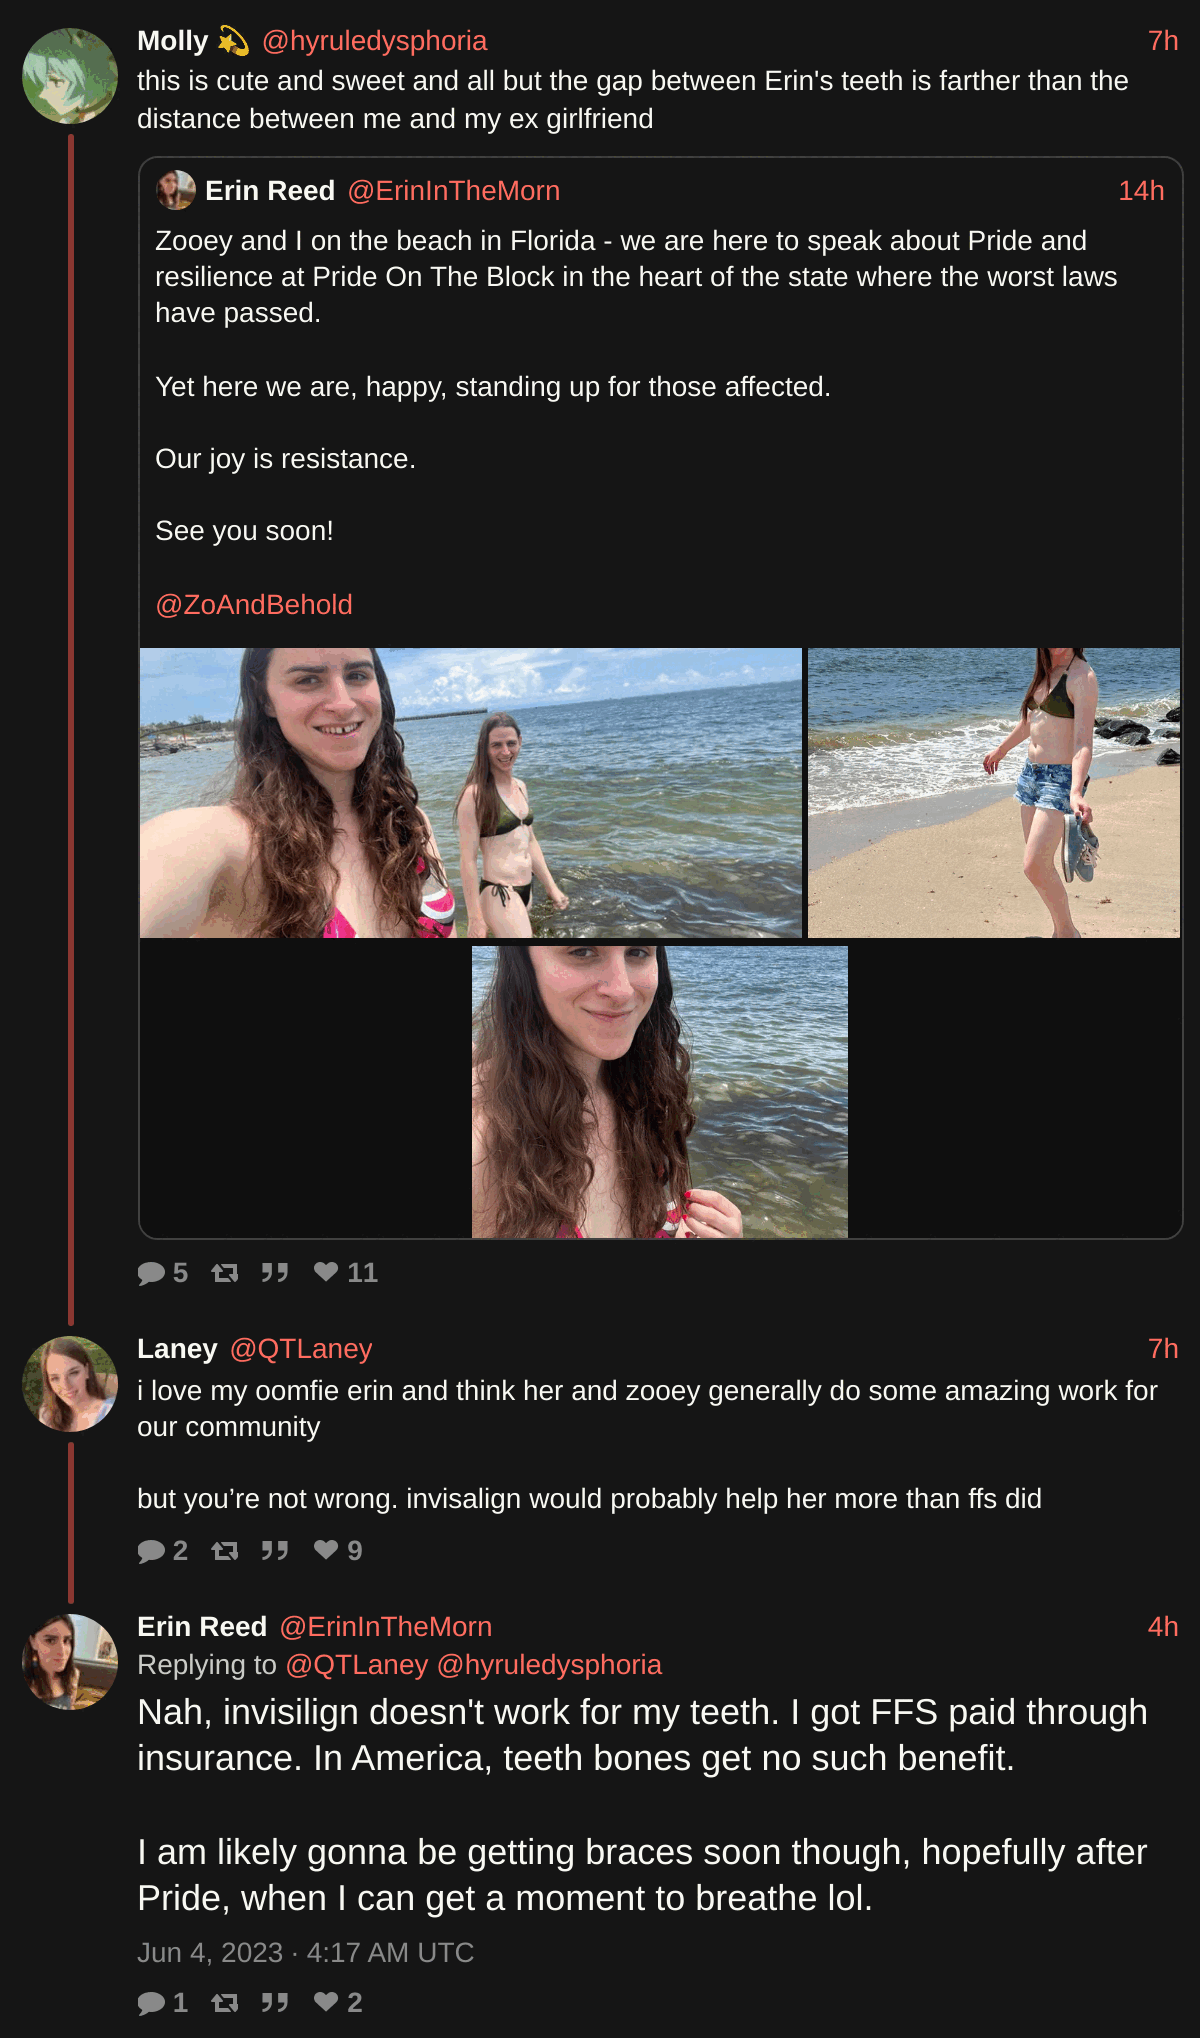The width and height of the screenshot is (1200, 2038).
Task: Click retweet icon under Molly's post
Action: [225, 1272]
